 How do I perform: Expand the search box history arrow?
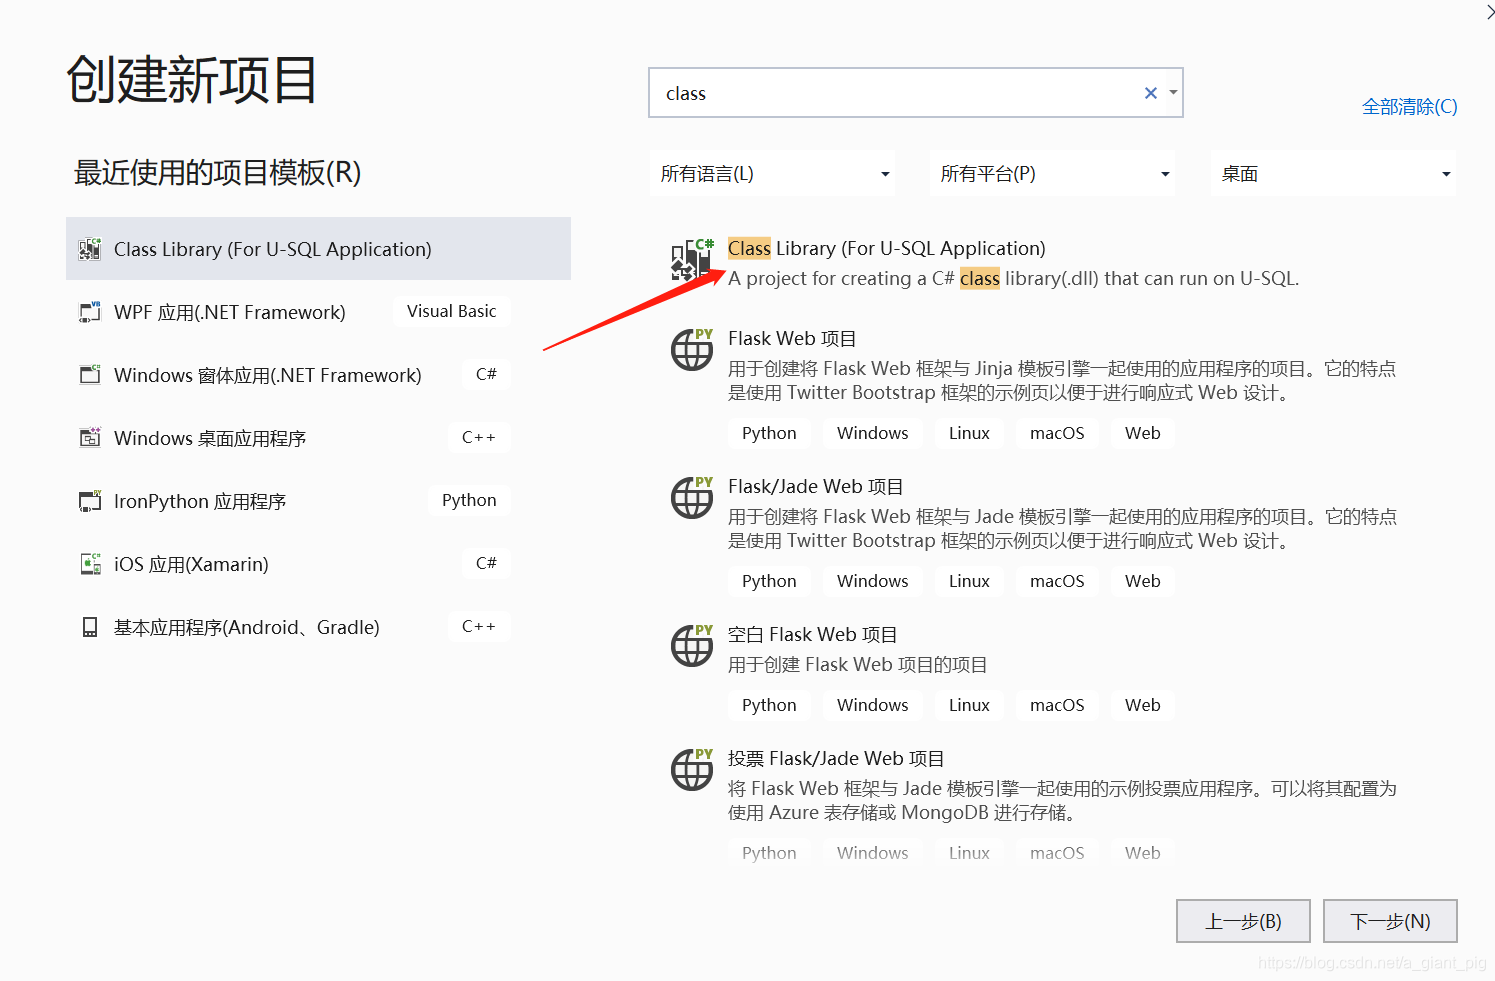pyautogui.click(x=1171, y=92)
